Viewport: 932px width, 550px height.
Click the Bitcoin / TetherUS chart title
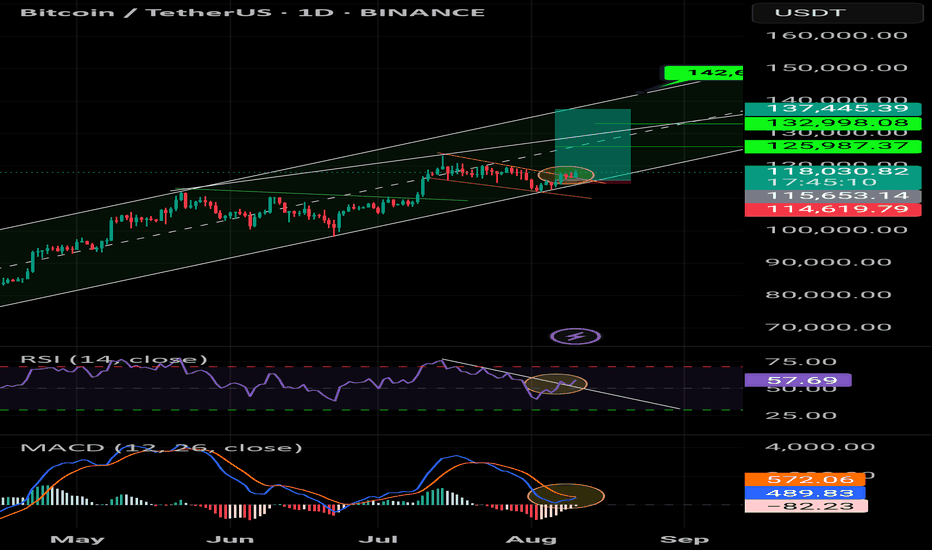253,12
